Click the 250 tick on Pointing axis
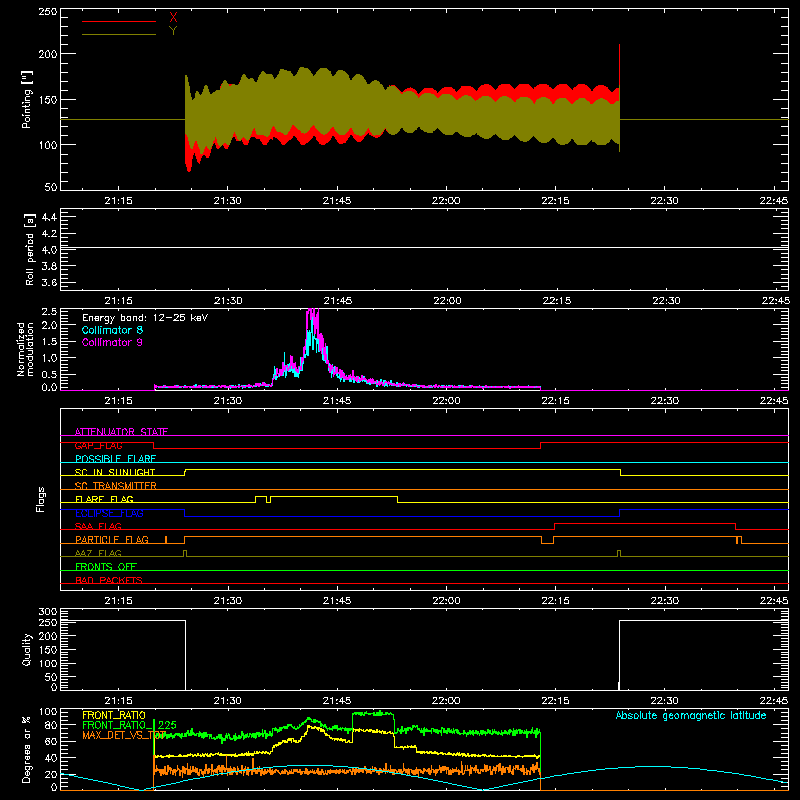This screenshot has width=800, height=800. [x=47, y=11]
